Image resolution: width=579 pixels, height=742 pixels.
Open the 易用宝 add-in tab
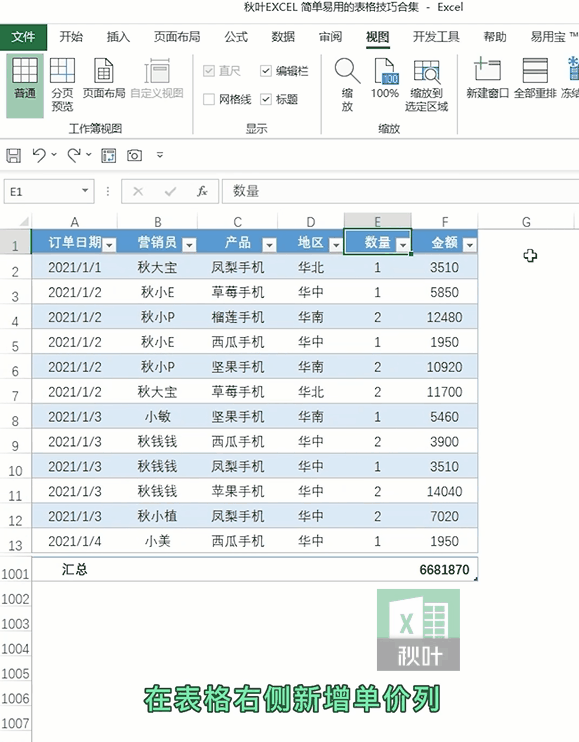tap(553, 37)
